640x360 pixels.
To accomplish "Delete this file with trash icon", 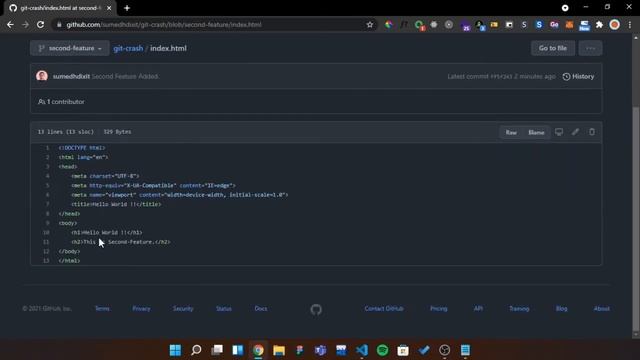I will 592,132.
